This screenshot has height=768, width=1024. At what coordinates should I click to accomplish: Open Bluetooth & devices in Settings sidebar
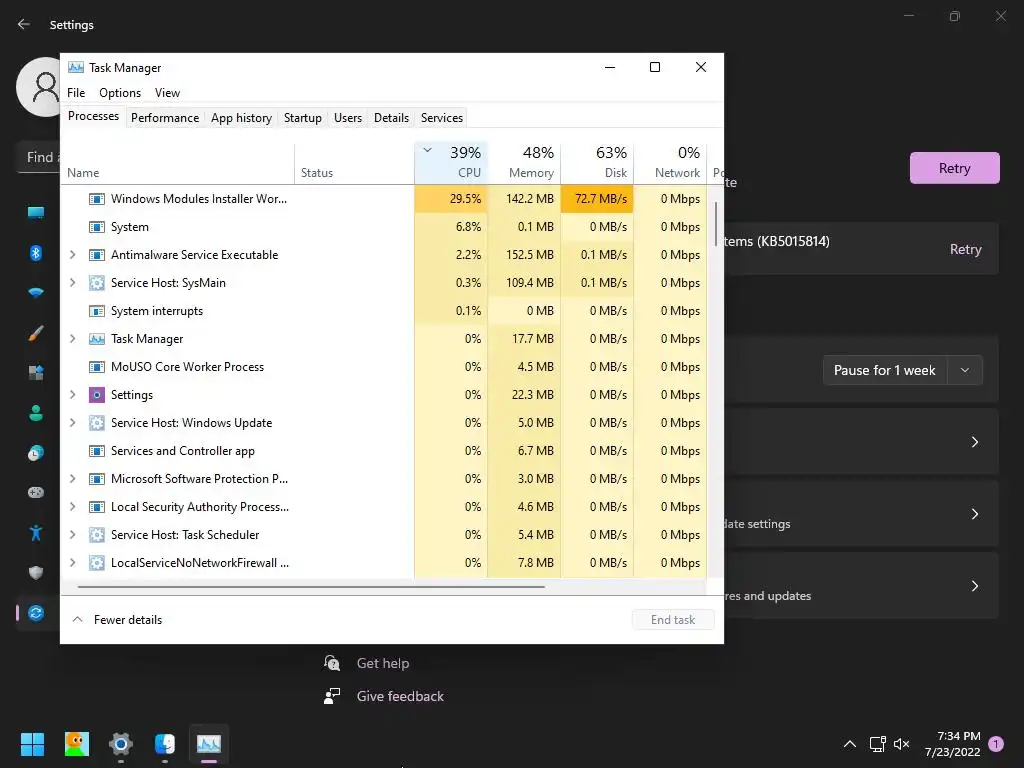click(x=36, y=253)
